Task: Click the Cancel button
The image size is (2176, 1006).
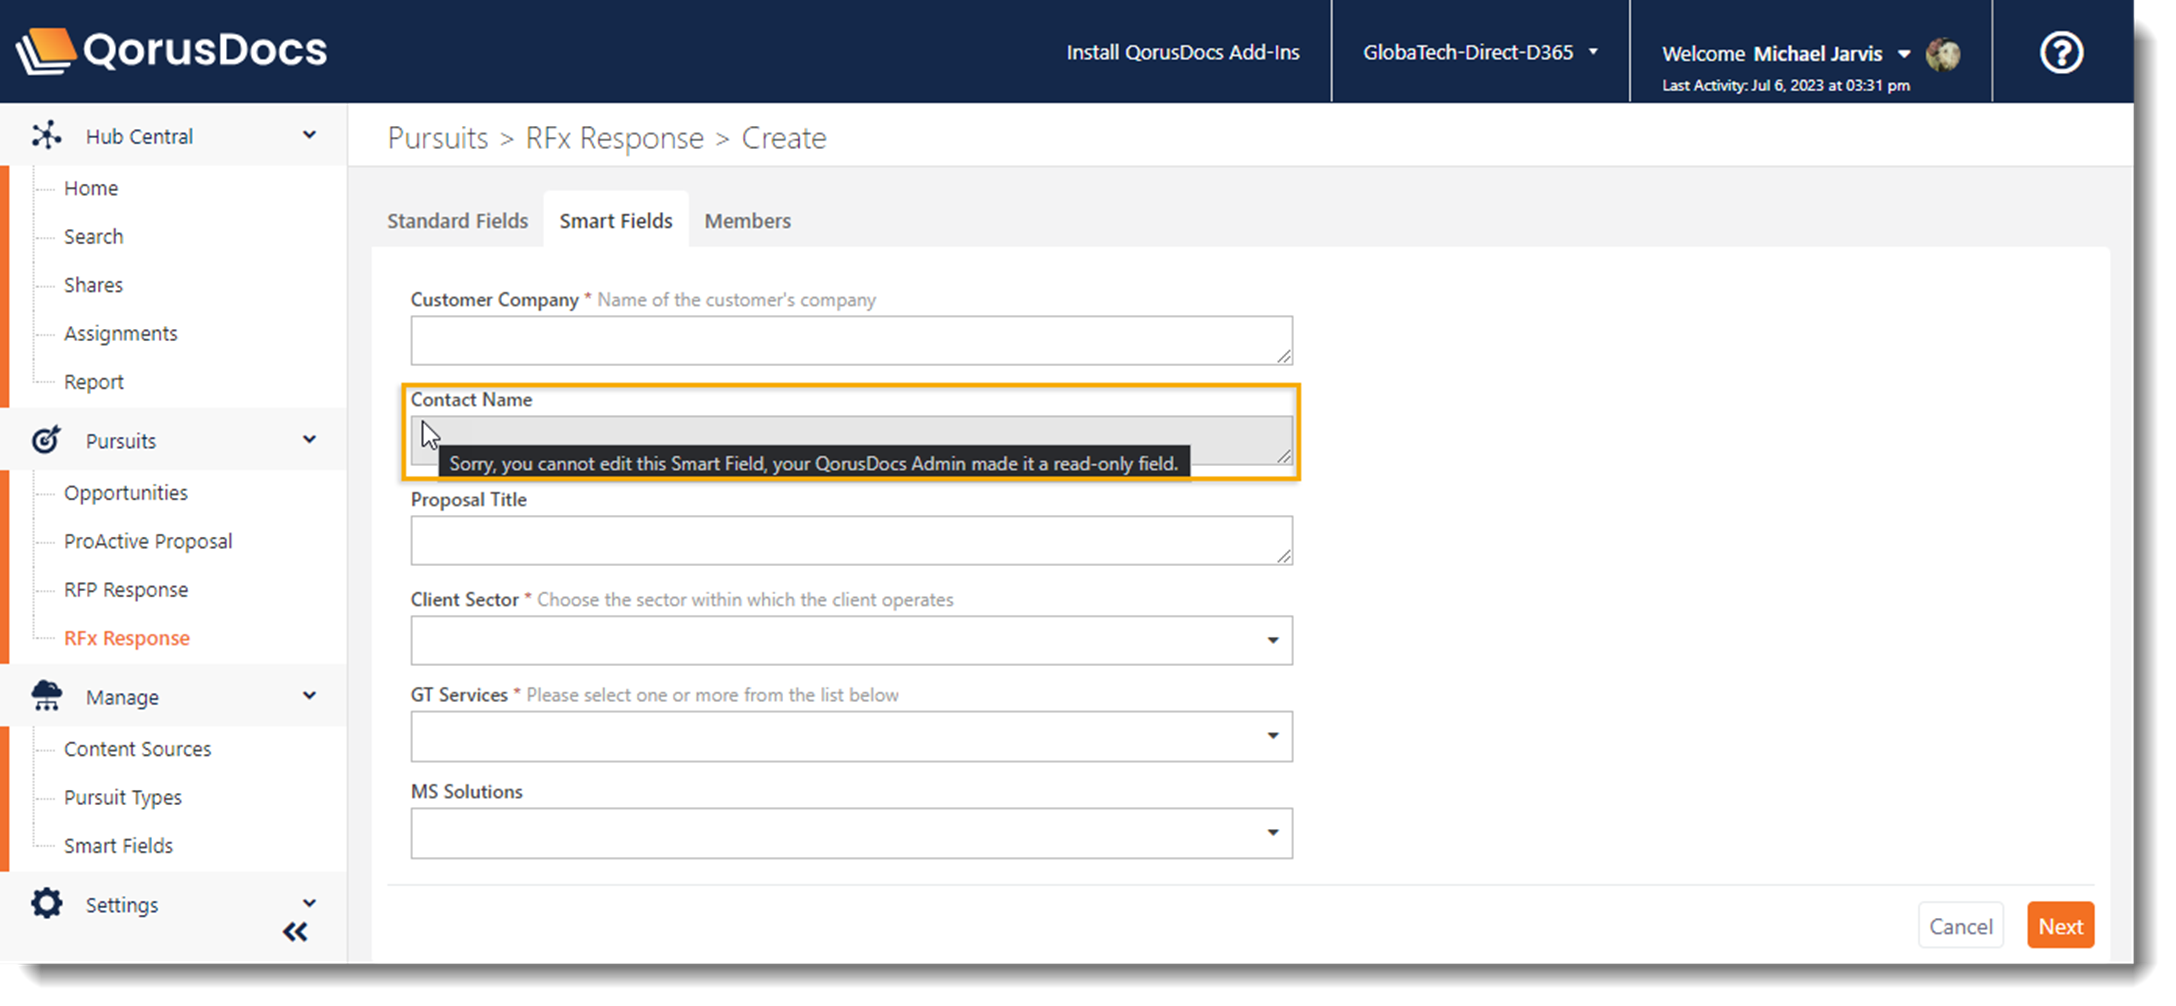Action: tap(1960, 926)
